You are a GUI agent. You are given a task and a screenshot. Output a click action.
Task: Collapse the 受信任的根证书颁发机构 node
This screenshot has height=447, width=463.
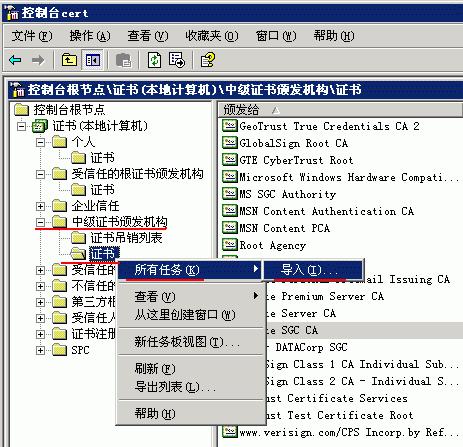pyautogui.click(x=40, y=174)
